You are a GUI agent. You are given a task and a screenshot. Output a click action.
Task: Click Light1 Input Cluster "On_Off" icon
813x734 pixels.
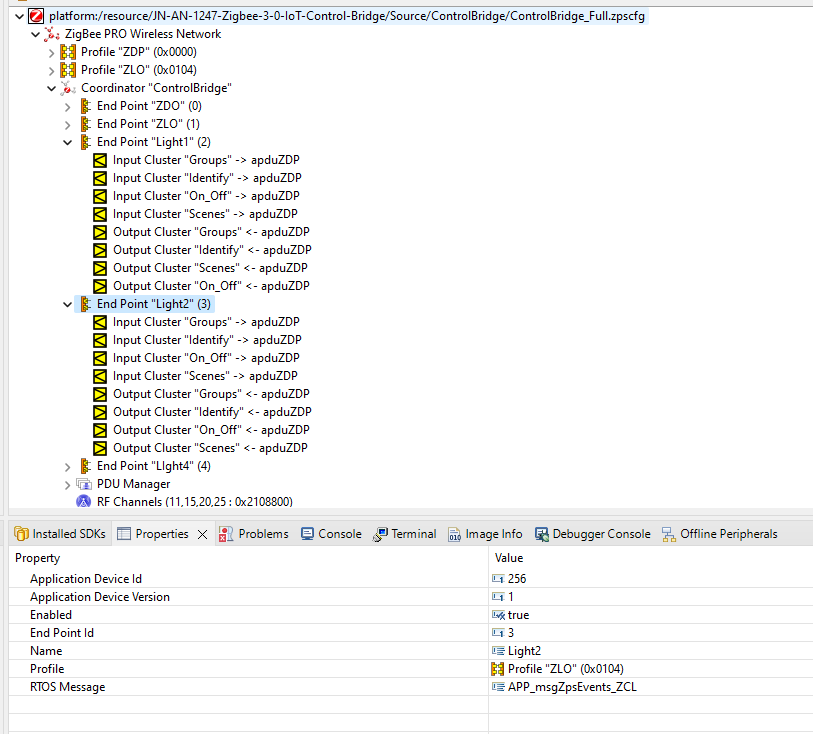pos(100,196)
